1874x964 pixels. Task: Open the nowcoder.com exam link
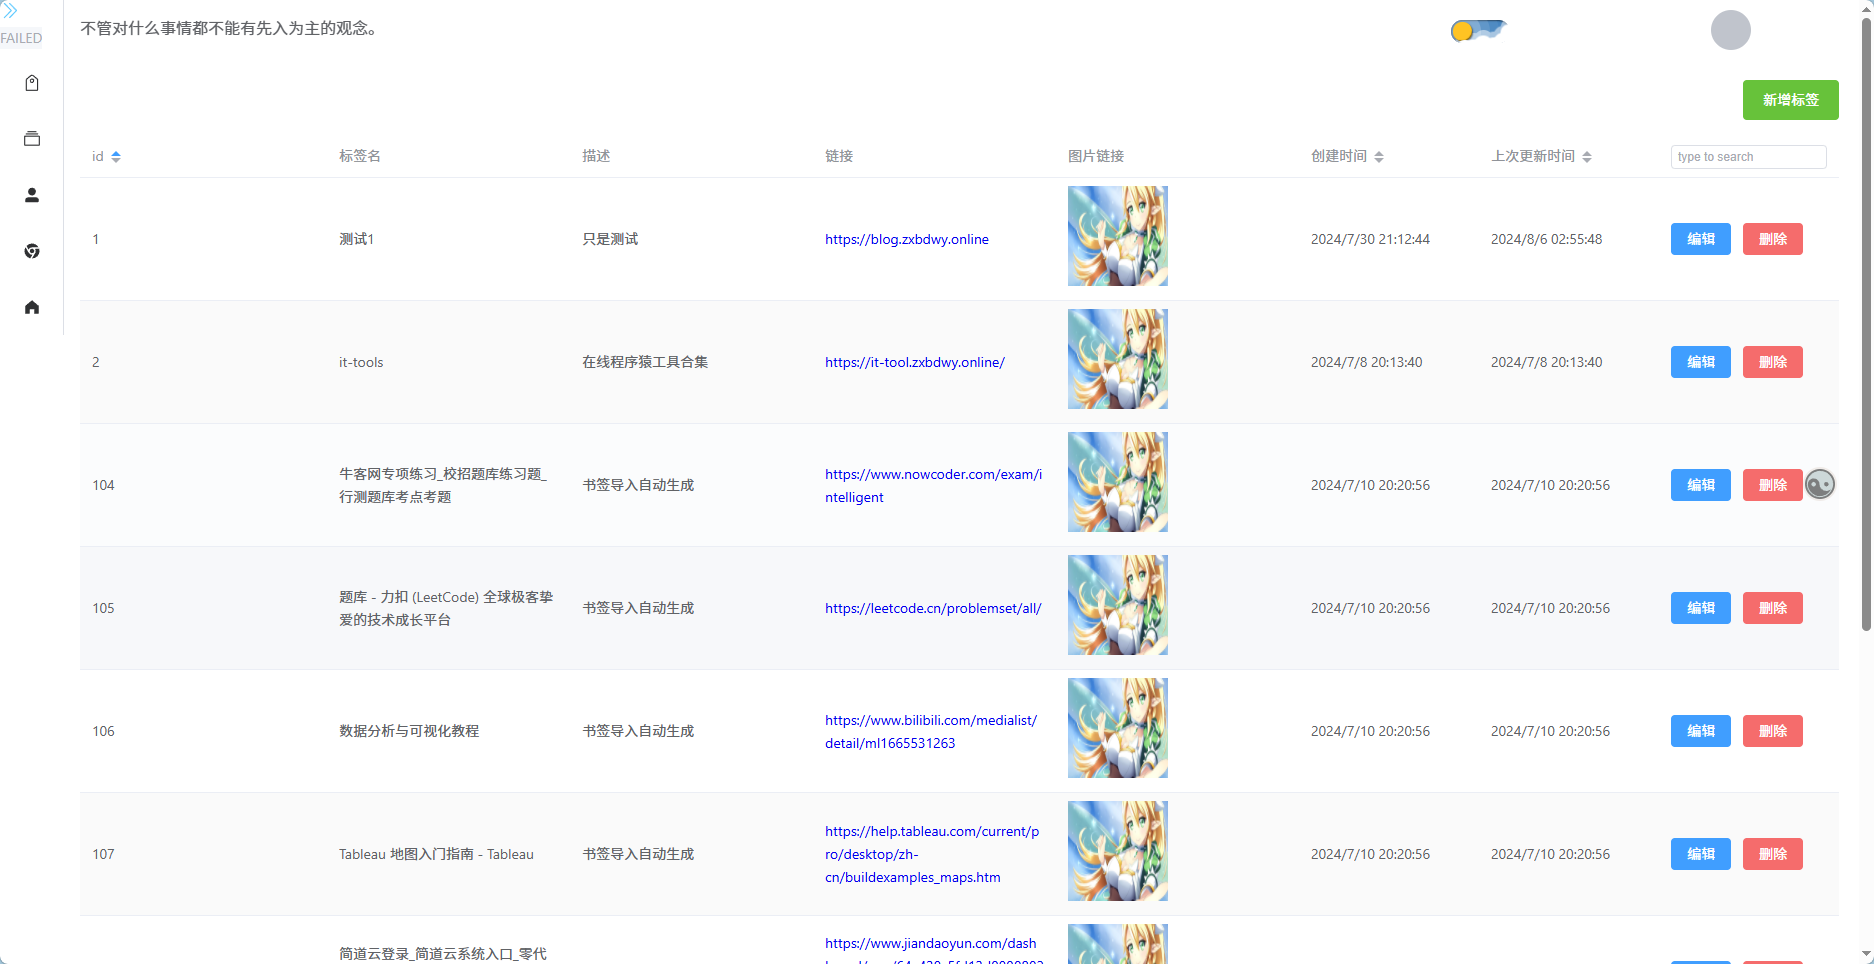(x=933, y=485)
